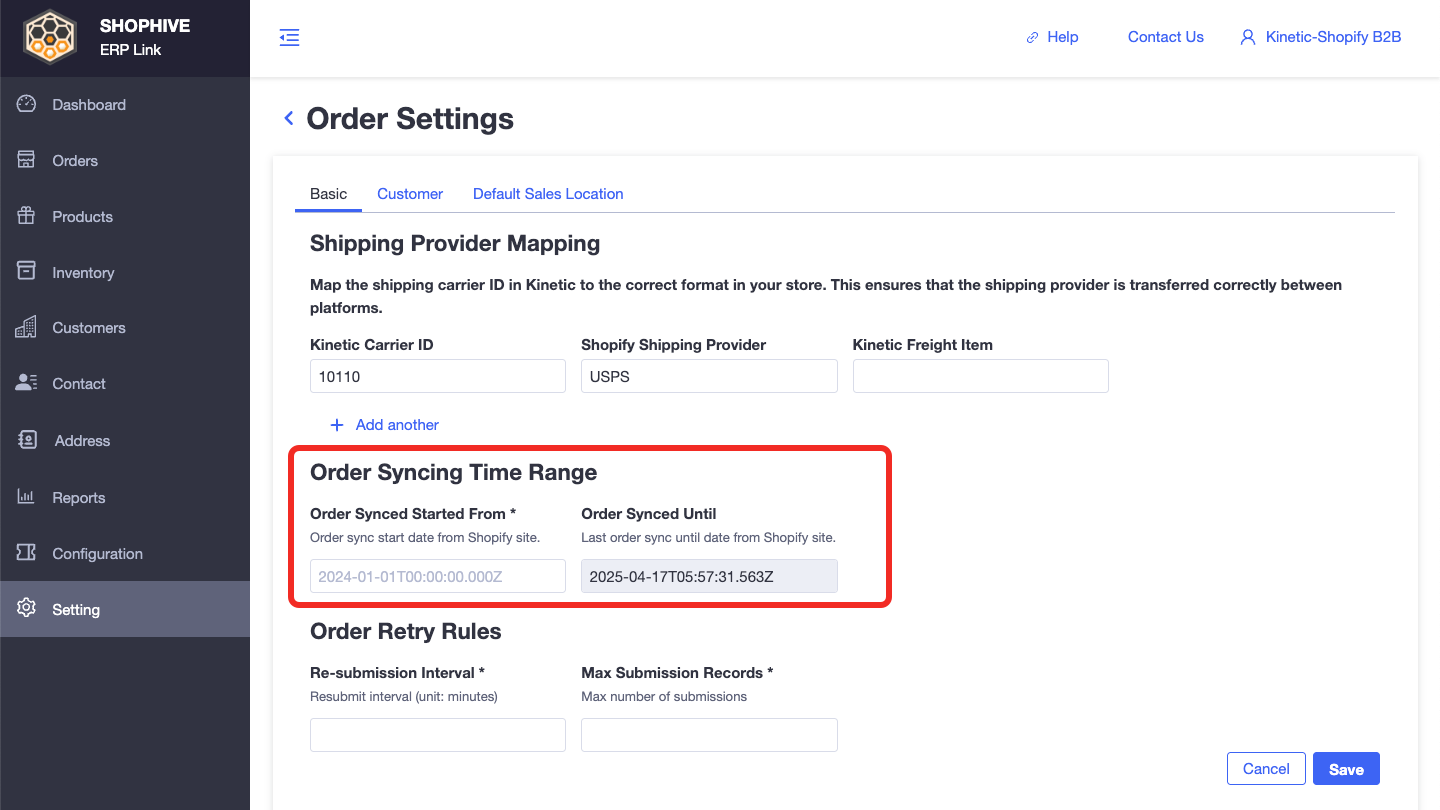1440x810 pixels.
Task: Click the Re-submission Interval input field
Action: click(x=438, y=735)
